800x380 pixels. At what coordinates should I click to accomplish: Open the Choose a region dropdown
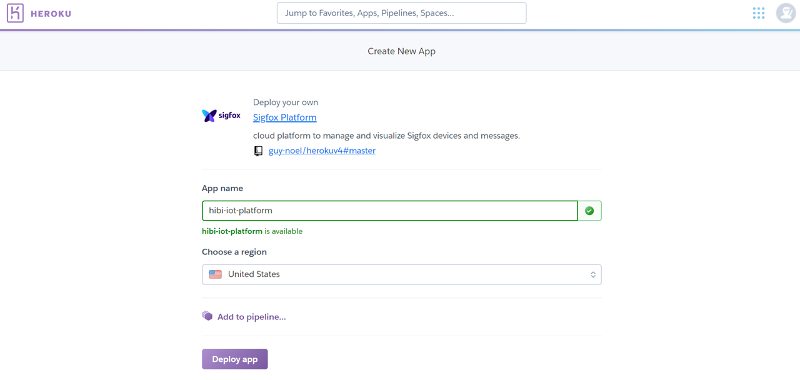coord(402,274)
